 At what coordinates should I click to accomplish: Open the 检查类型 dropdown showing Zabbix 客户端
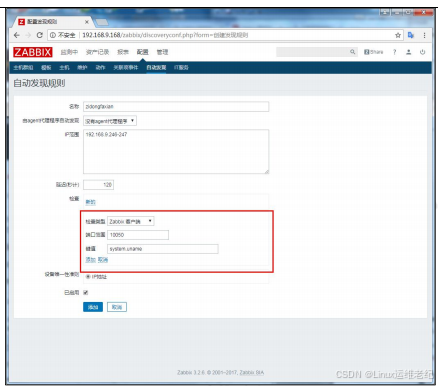click(131, 221)
